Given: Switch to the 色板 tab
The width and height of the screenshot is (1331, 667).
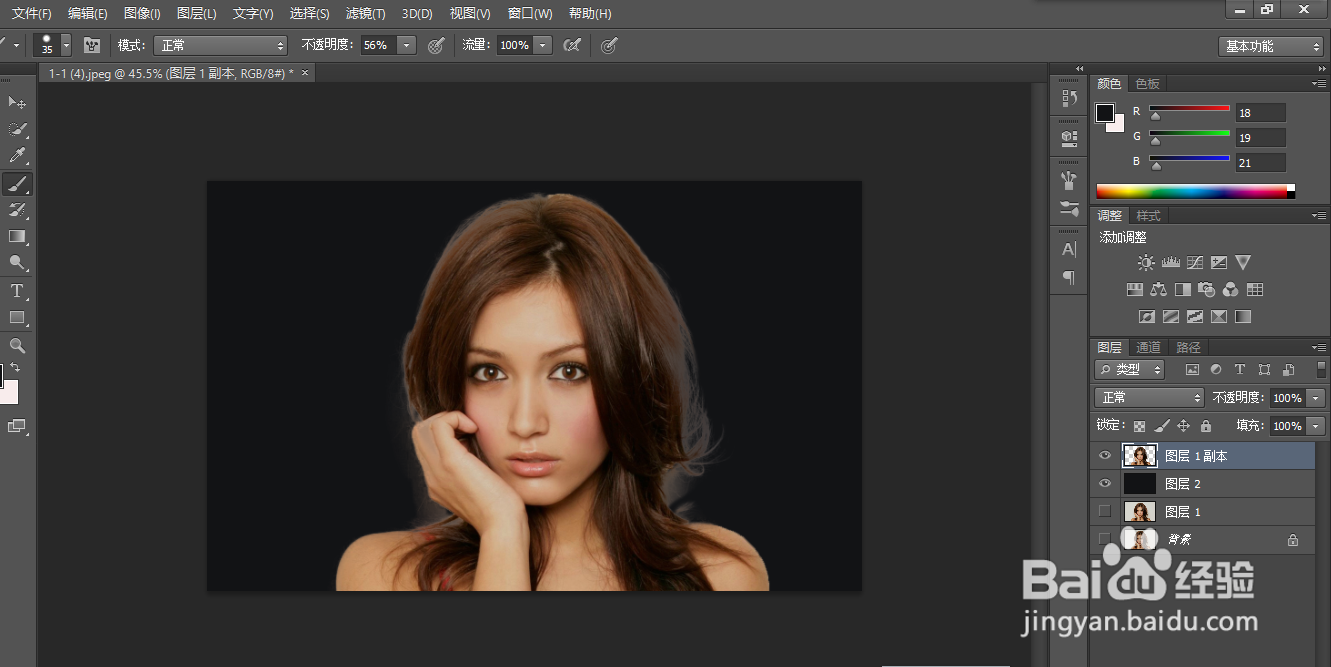Looking at the screenshot, I should (x=1147, y=84).
